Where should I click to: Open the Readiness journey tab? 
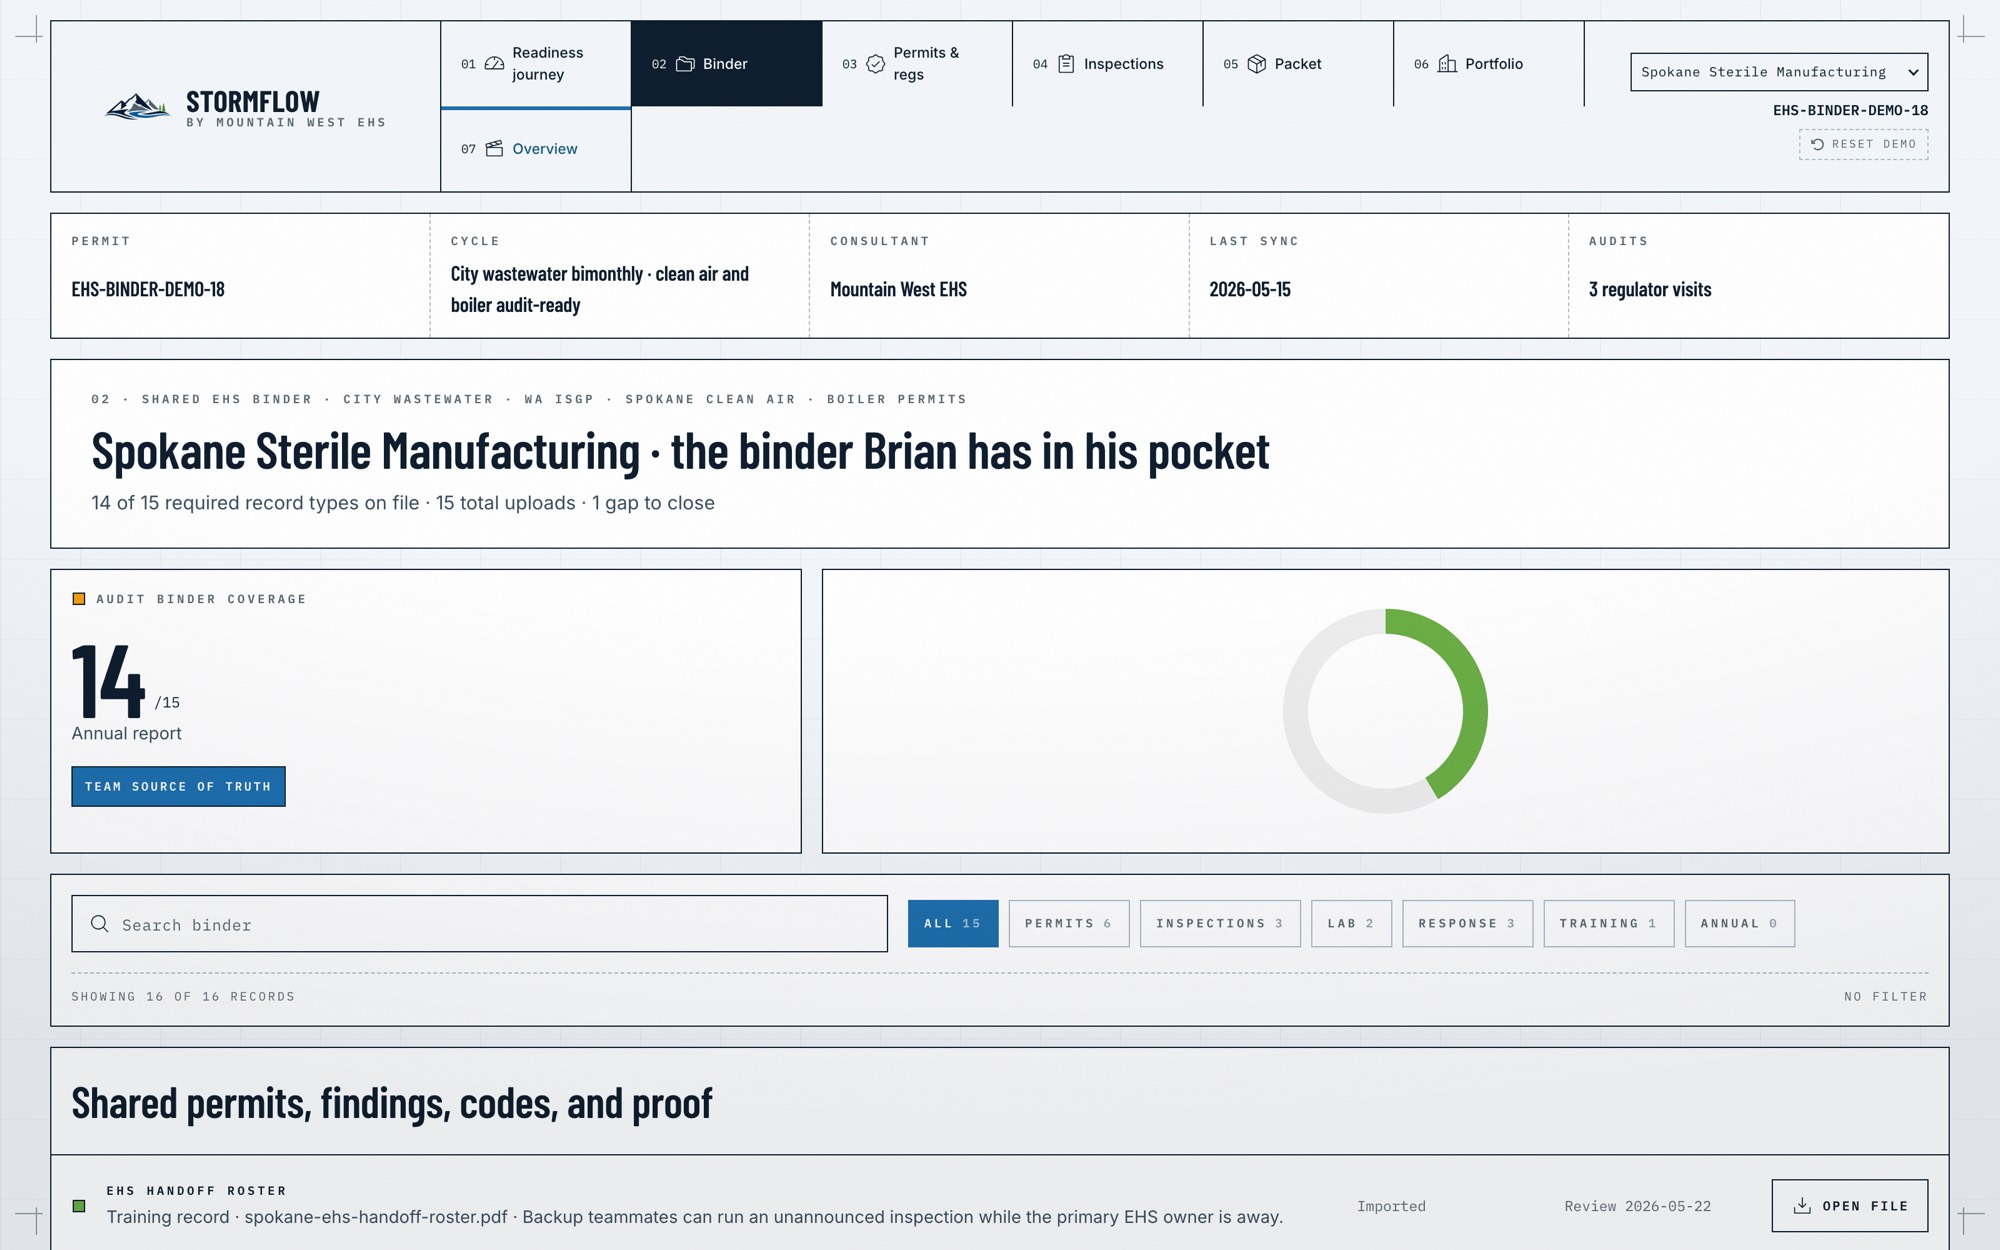click(x=536, y=64)
